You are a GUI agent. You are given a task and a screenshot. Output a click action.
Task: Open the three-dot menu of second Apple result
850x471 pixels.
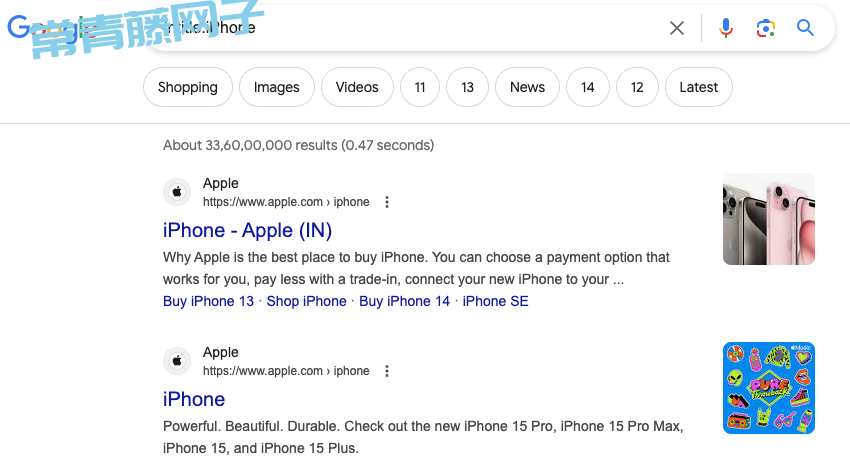coord(387,371)
